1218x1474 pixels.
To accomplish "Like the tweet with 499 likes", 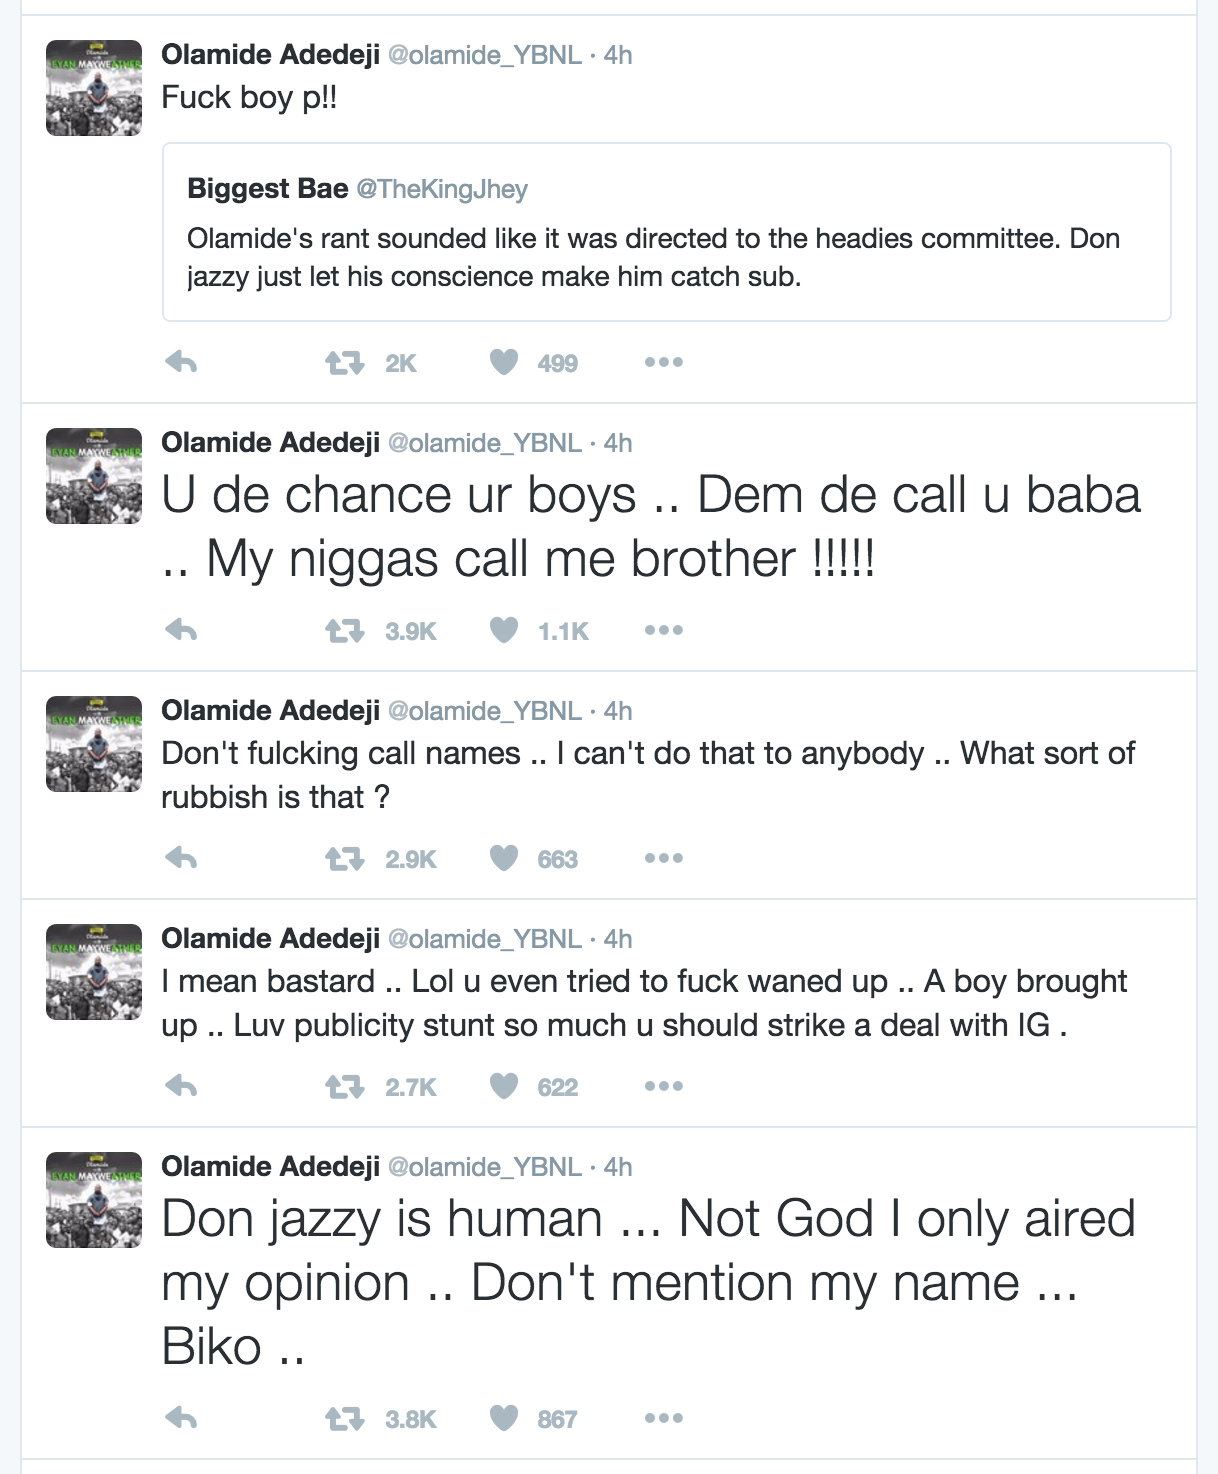I will pos(504,362).
